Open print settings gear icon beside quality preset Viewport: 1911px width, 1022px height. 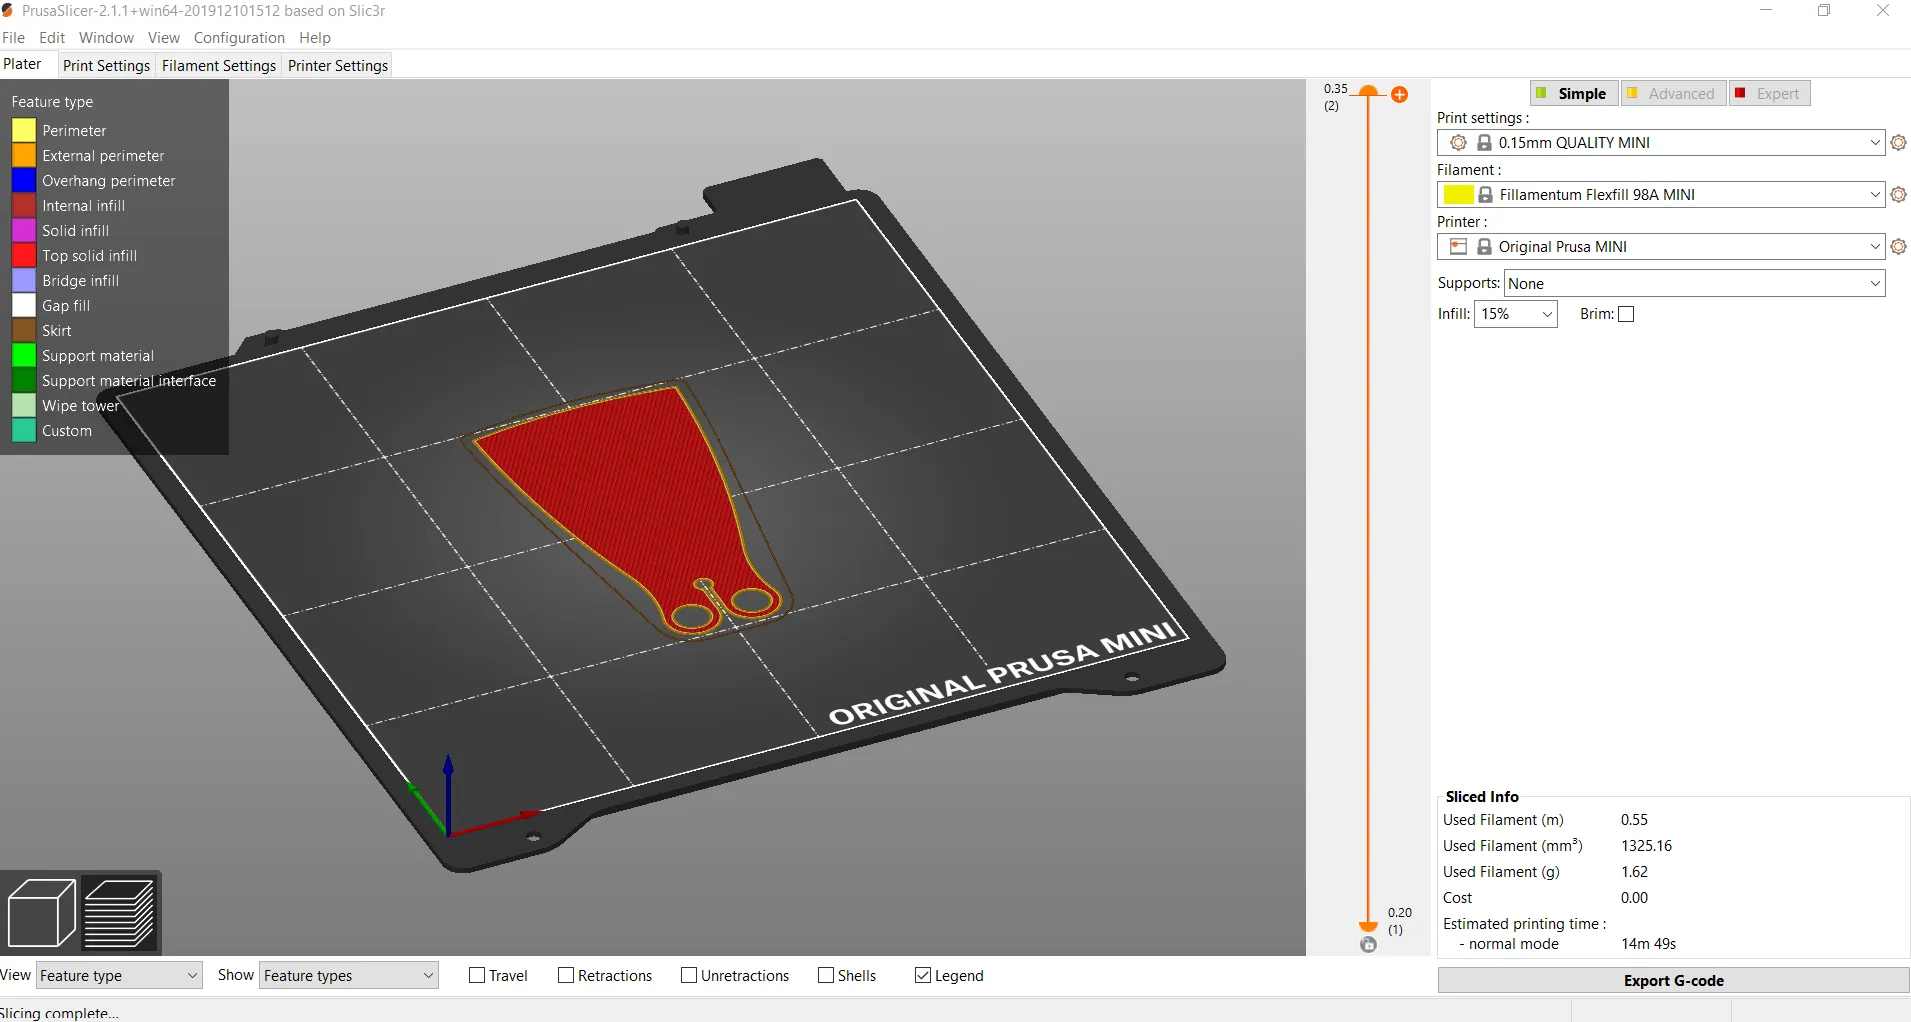(1898, 143)
